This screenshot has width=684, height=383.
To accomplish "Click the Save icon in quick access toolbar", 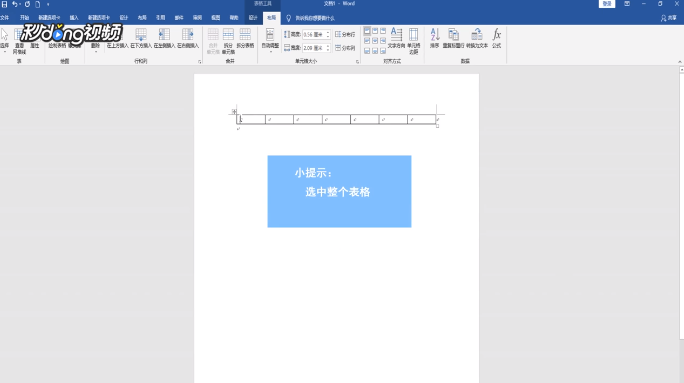I will [4, 4].
